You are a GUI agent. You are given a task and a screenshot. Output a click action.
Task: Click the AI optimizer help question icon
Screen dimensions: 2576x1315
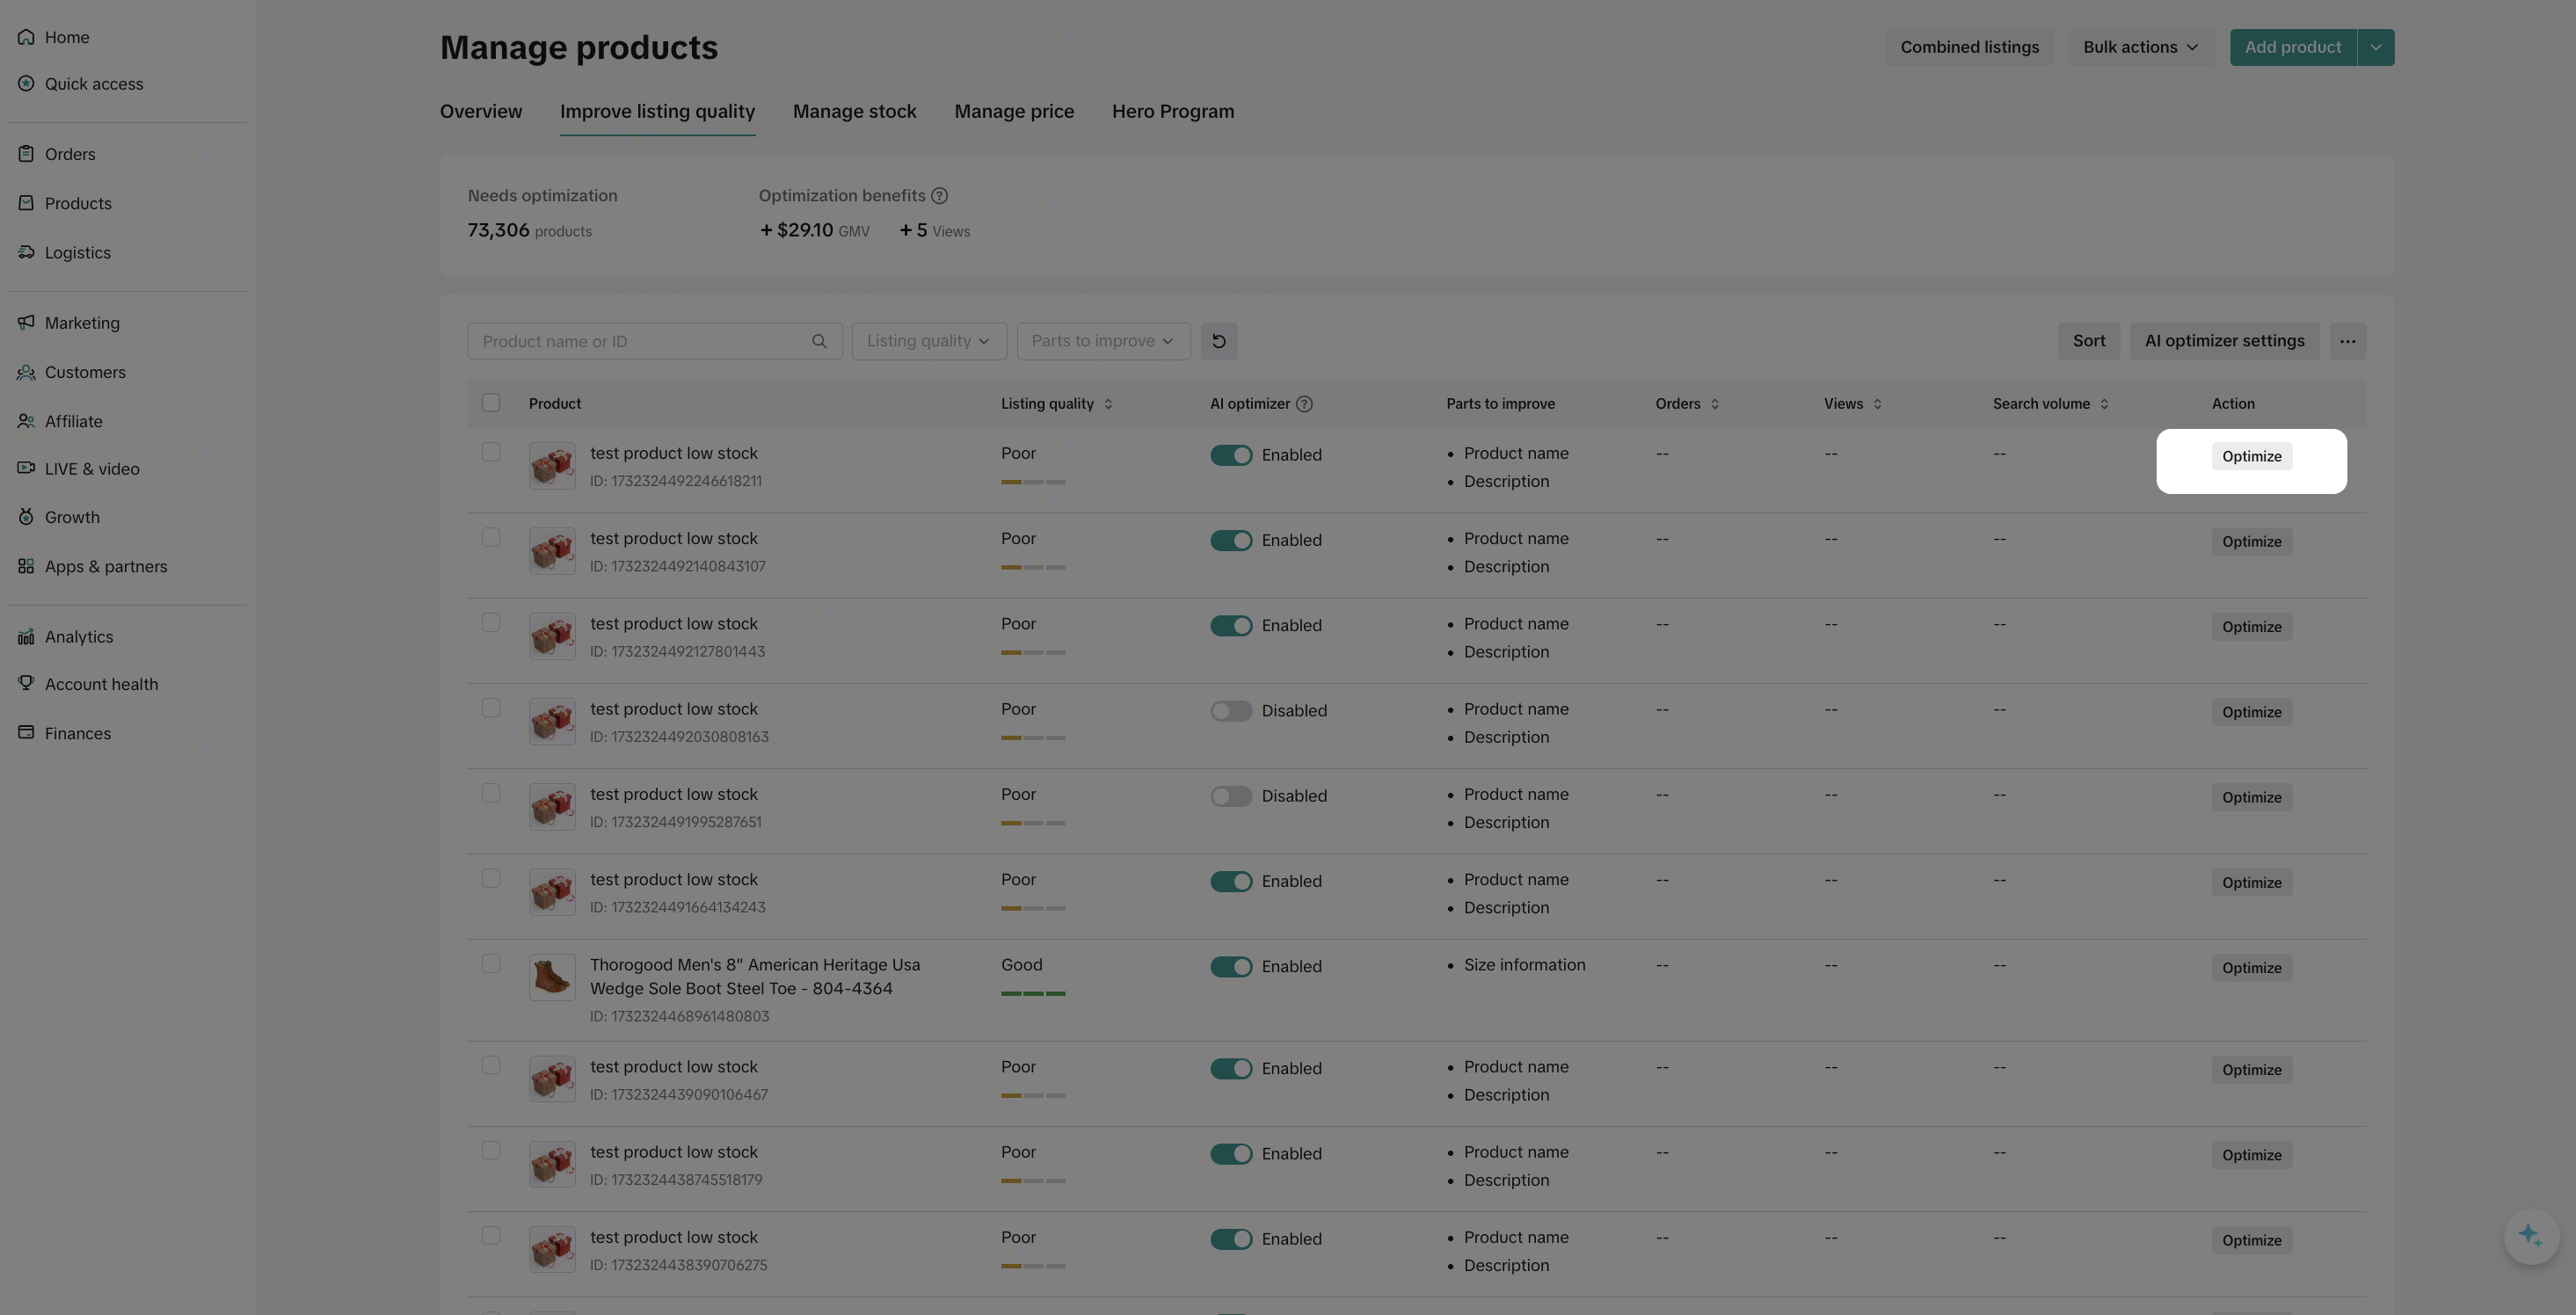click(1304, 404)
